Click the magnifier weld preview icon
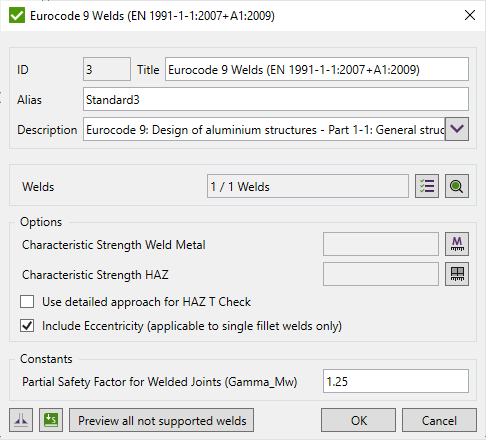Viewport: 486px width, 440px height. tap(457, 186)
